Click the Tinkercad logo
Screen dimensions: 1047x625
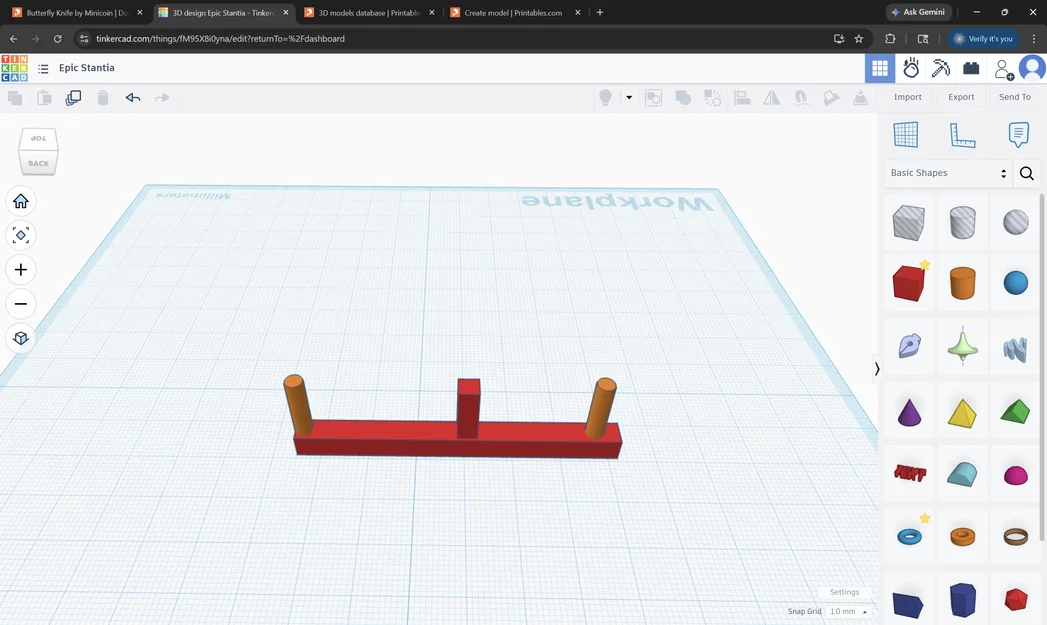click(15, 68)
